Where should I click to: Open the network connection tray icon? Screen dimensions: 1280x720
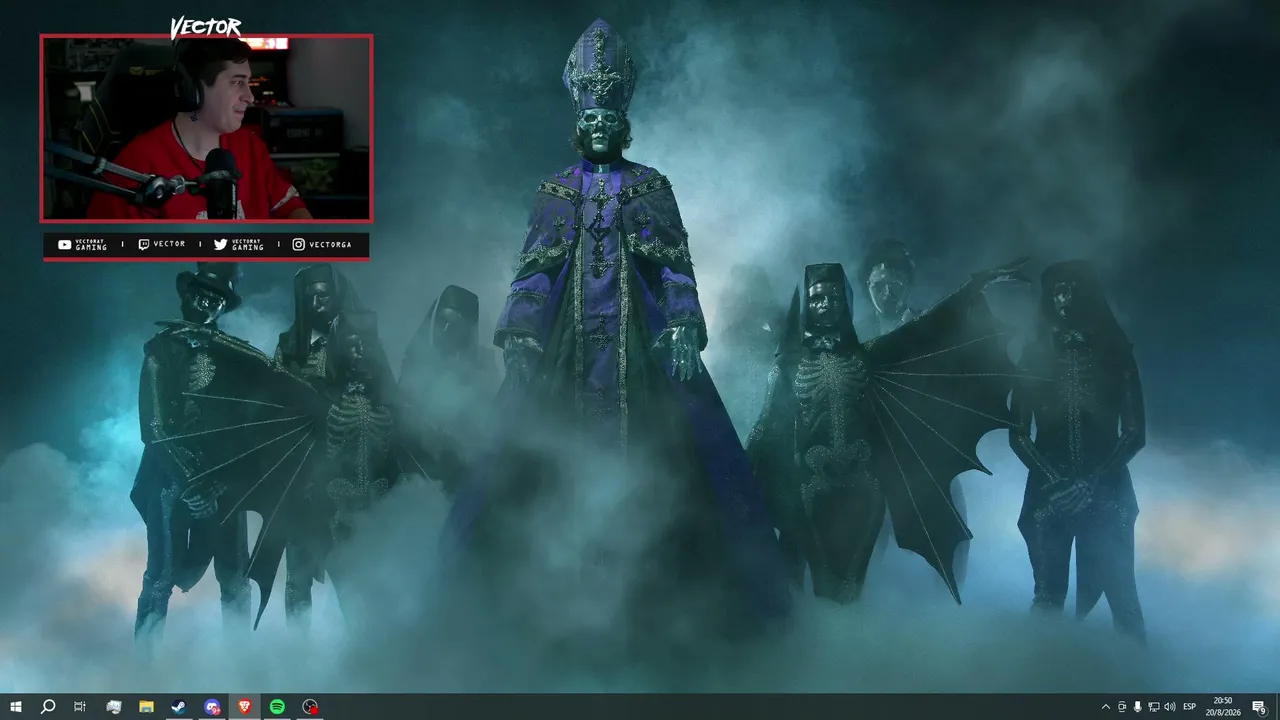(1154, 707)
